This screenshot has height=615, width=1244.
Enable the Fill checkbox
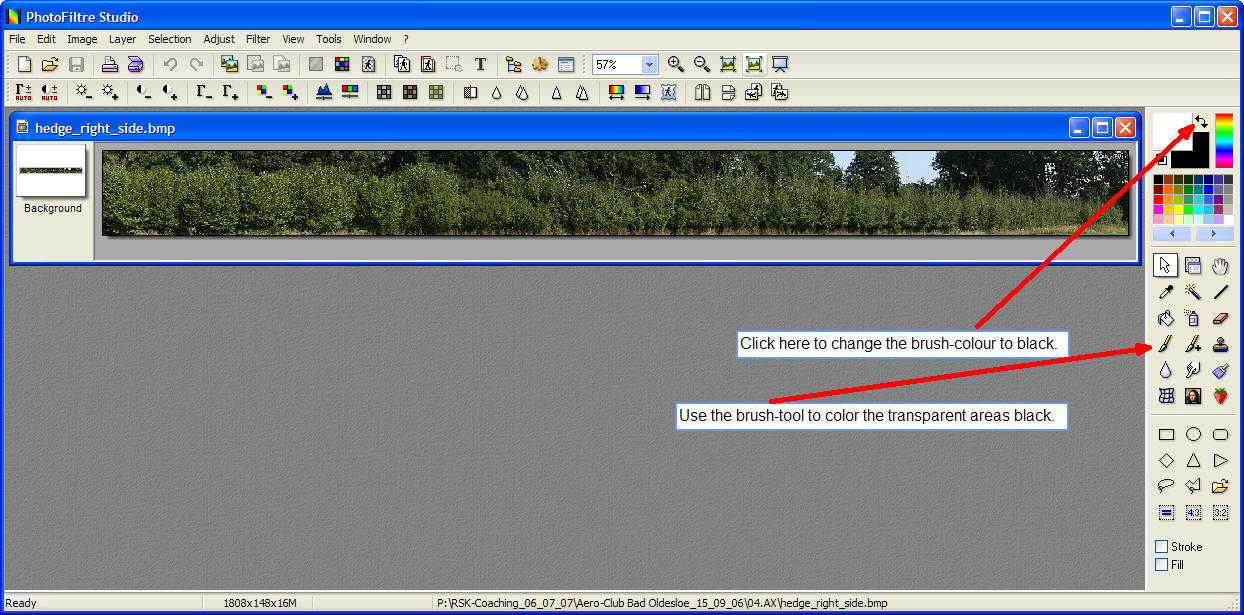click(x=1161, y=564)
